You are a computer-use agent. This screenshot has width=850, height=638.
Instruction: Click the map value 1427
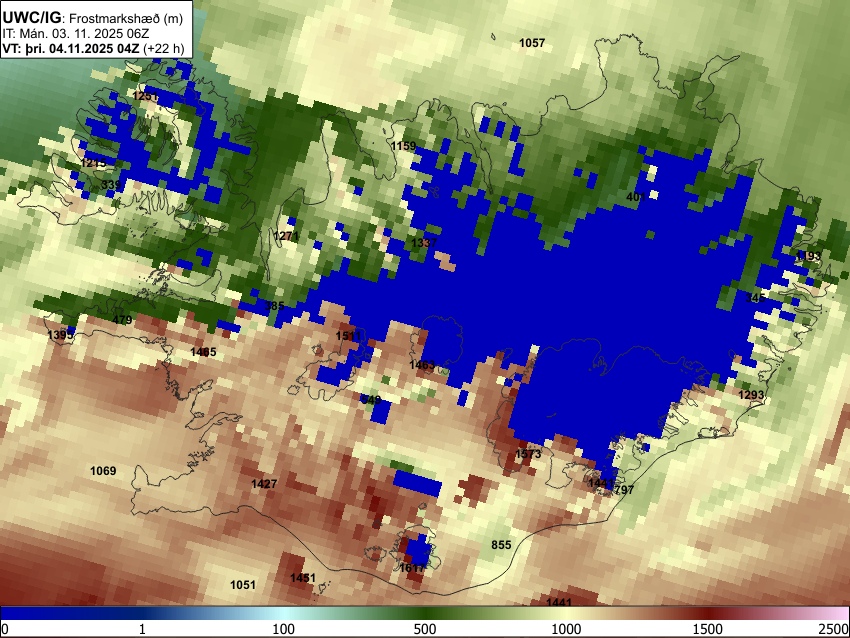coord(264,484)
